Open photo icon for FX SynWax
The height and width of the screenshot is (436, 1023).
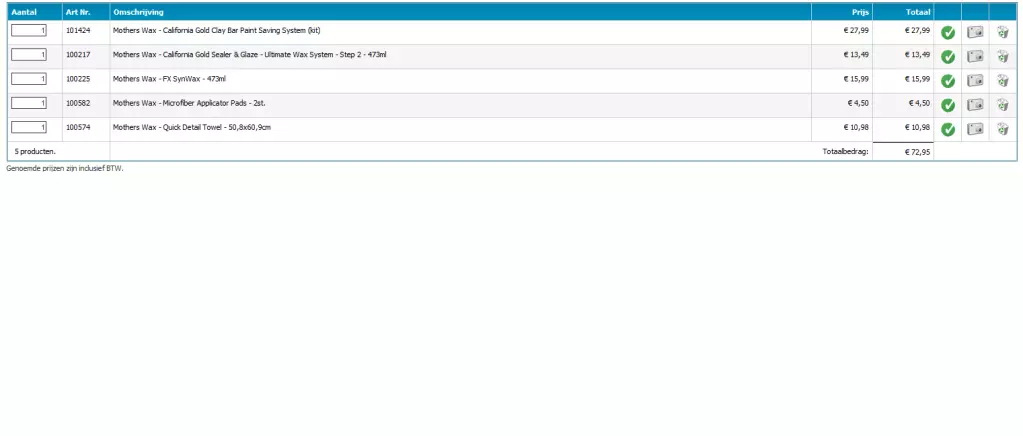[975, 81]
